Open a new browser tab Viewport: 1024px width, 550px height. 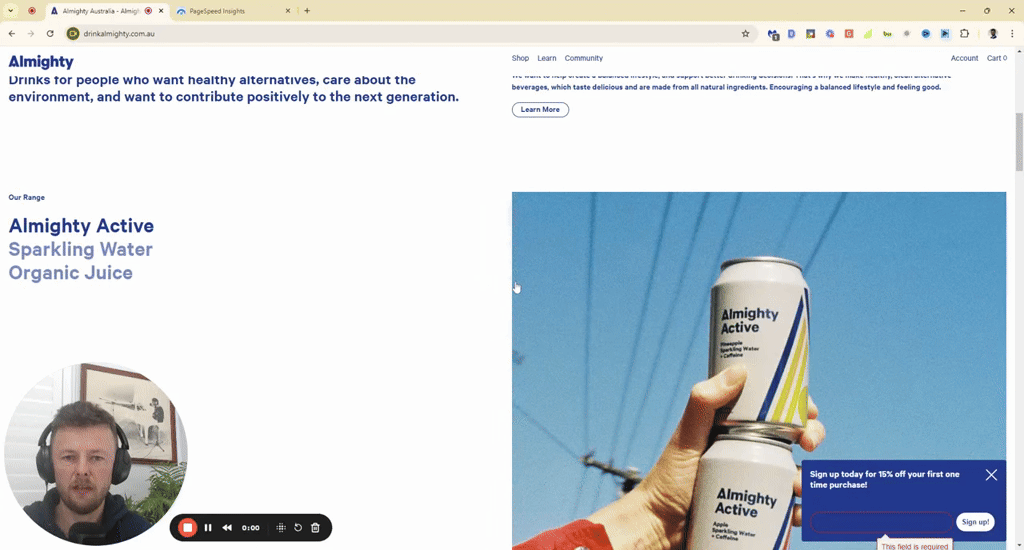tap(307, 10)
